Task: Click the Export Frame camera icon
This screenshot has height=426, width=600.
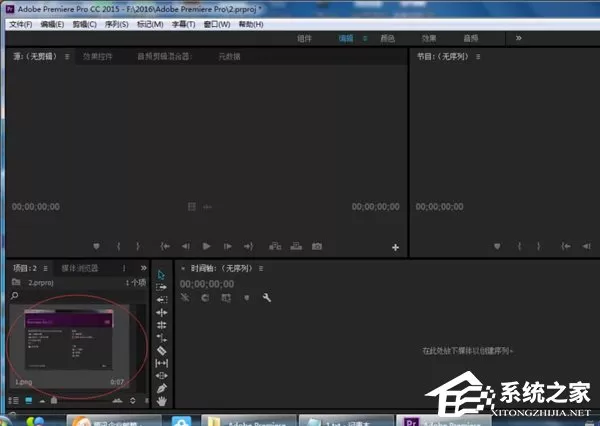Action: click(x=317, y=246)
